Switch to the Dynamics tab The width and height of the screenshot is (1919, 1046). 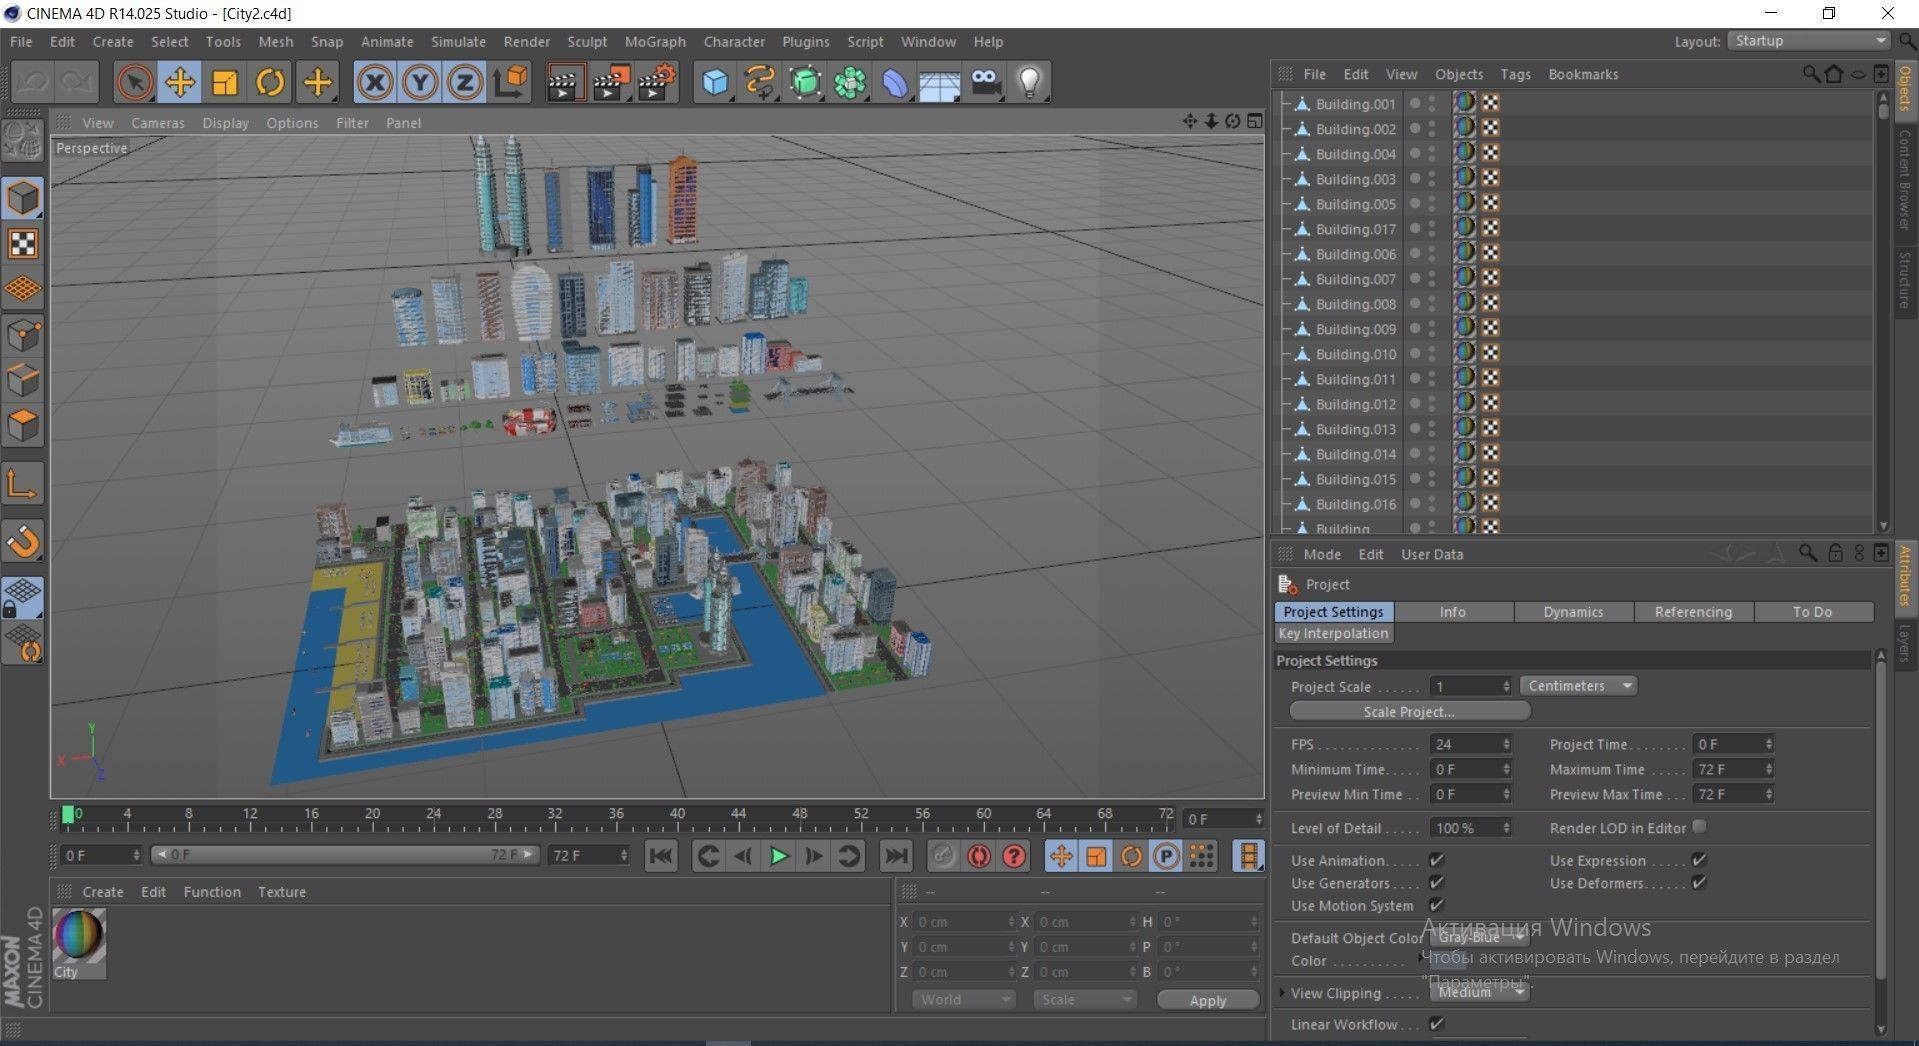1573,612
